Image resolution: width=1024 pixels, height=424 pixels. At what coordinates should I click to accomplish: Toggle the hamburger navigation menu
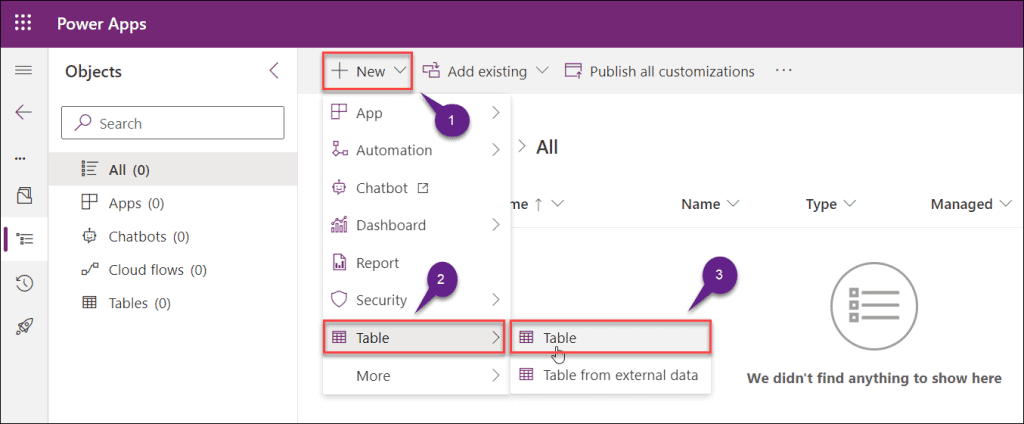click(24, 70)
